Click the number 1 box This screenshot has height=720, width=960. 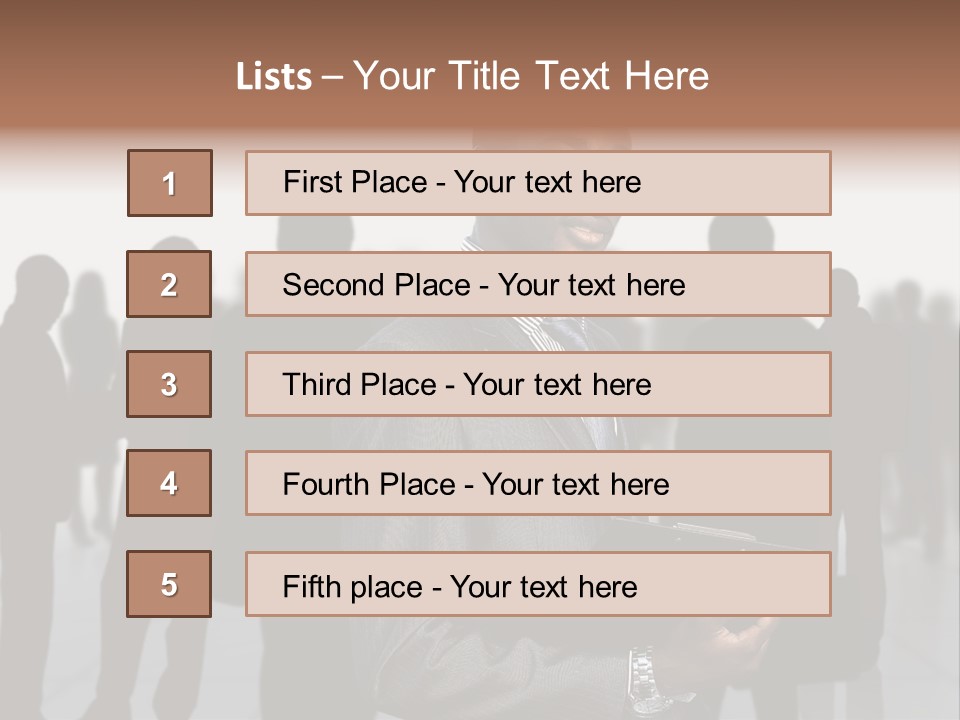click(170, 183)
